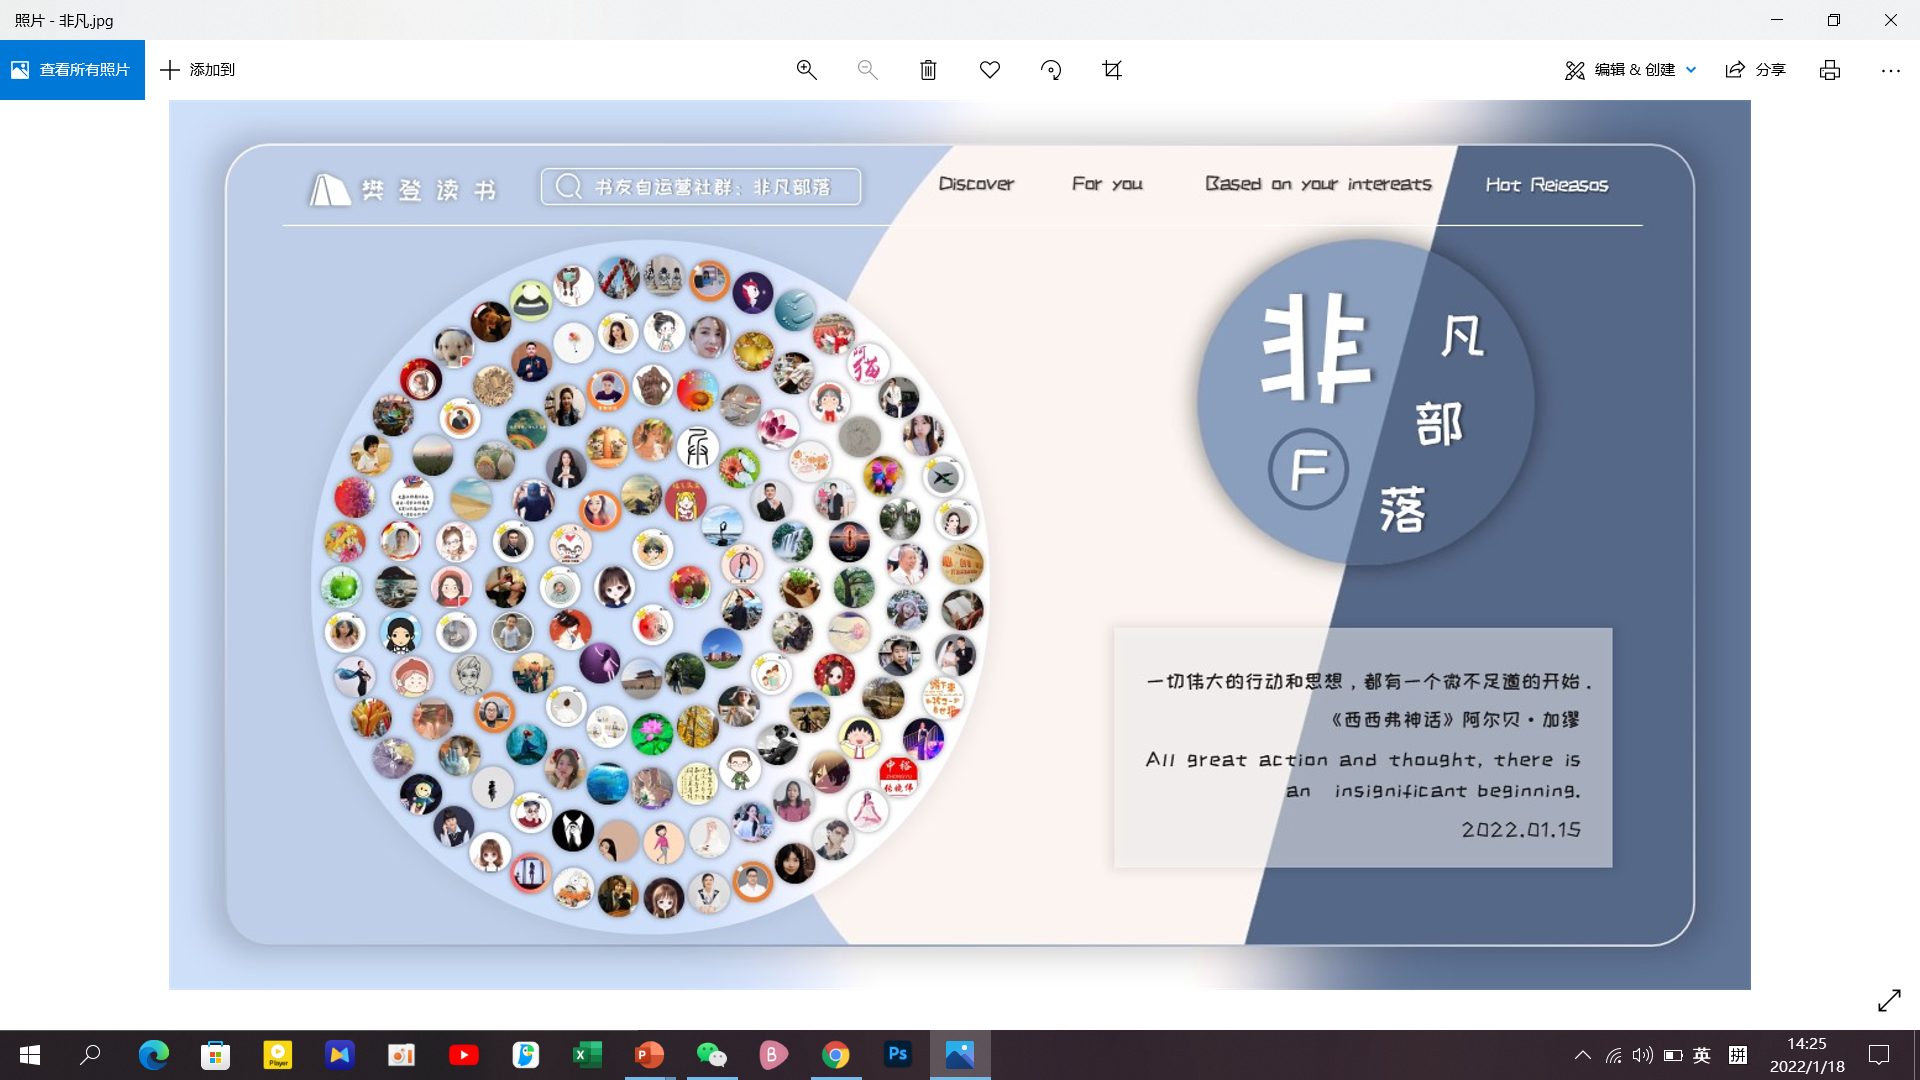Enter full screen with diagonal arrows icon
The height and width of the screenshot is (1080, 1920).
(1889, 1000)
